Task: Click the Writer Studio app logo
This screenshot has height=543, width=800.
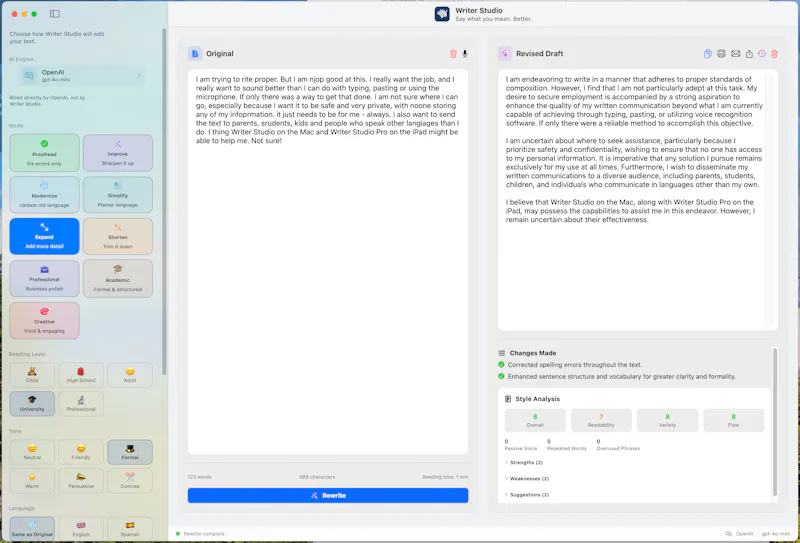Action: (x=442, y=14)
